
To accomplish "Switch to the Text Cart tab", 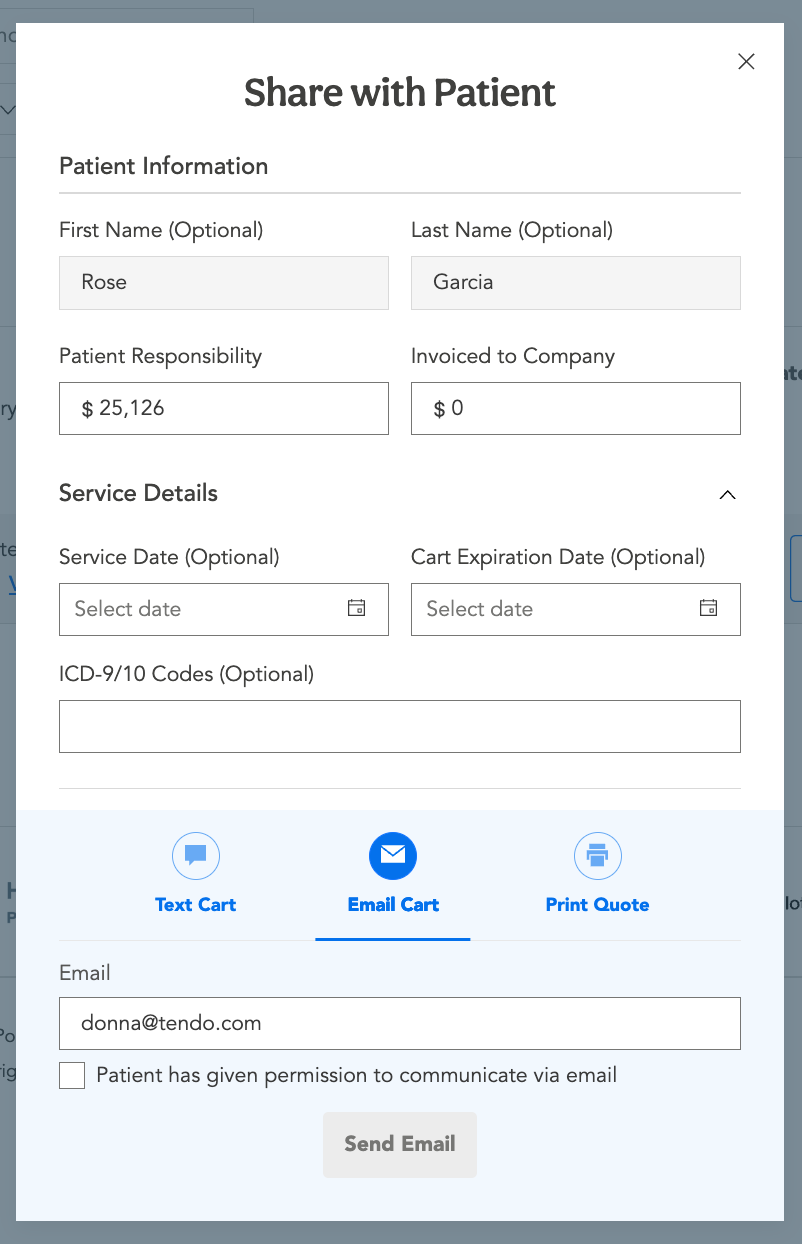I will tap(196, 904).
